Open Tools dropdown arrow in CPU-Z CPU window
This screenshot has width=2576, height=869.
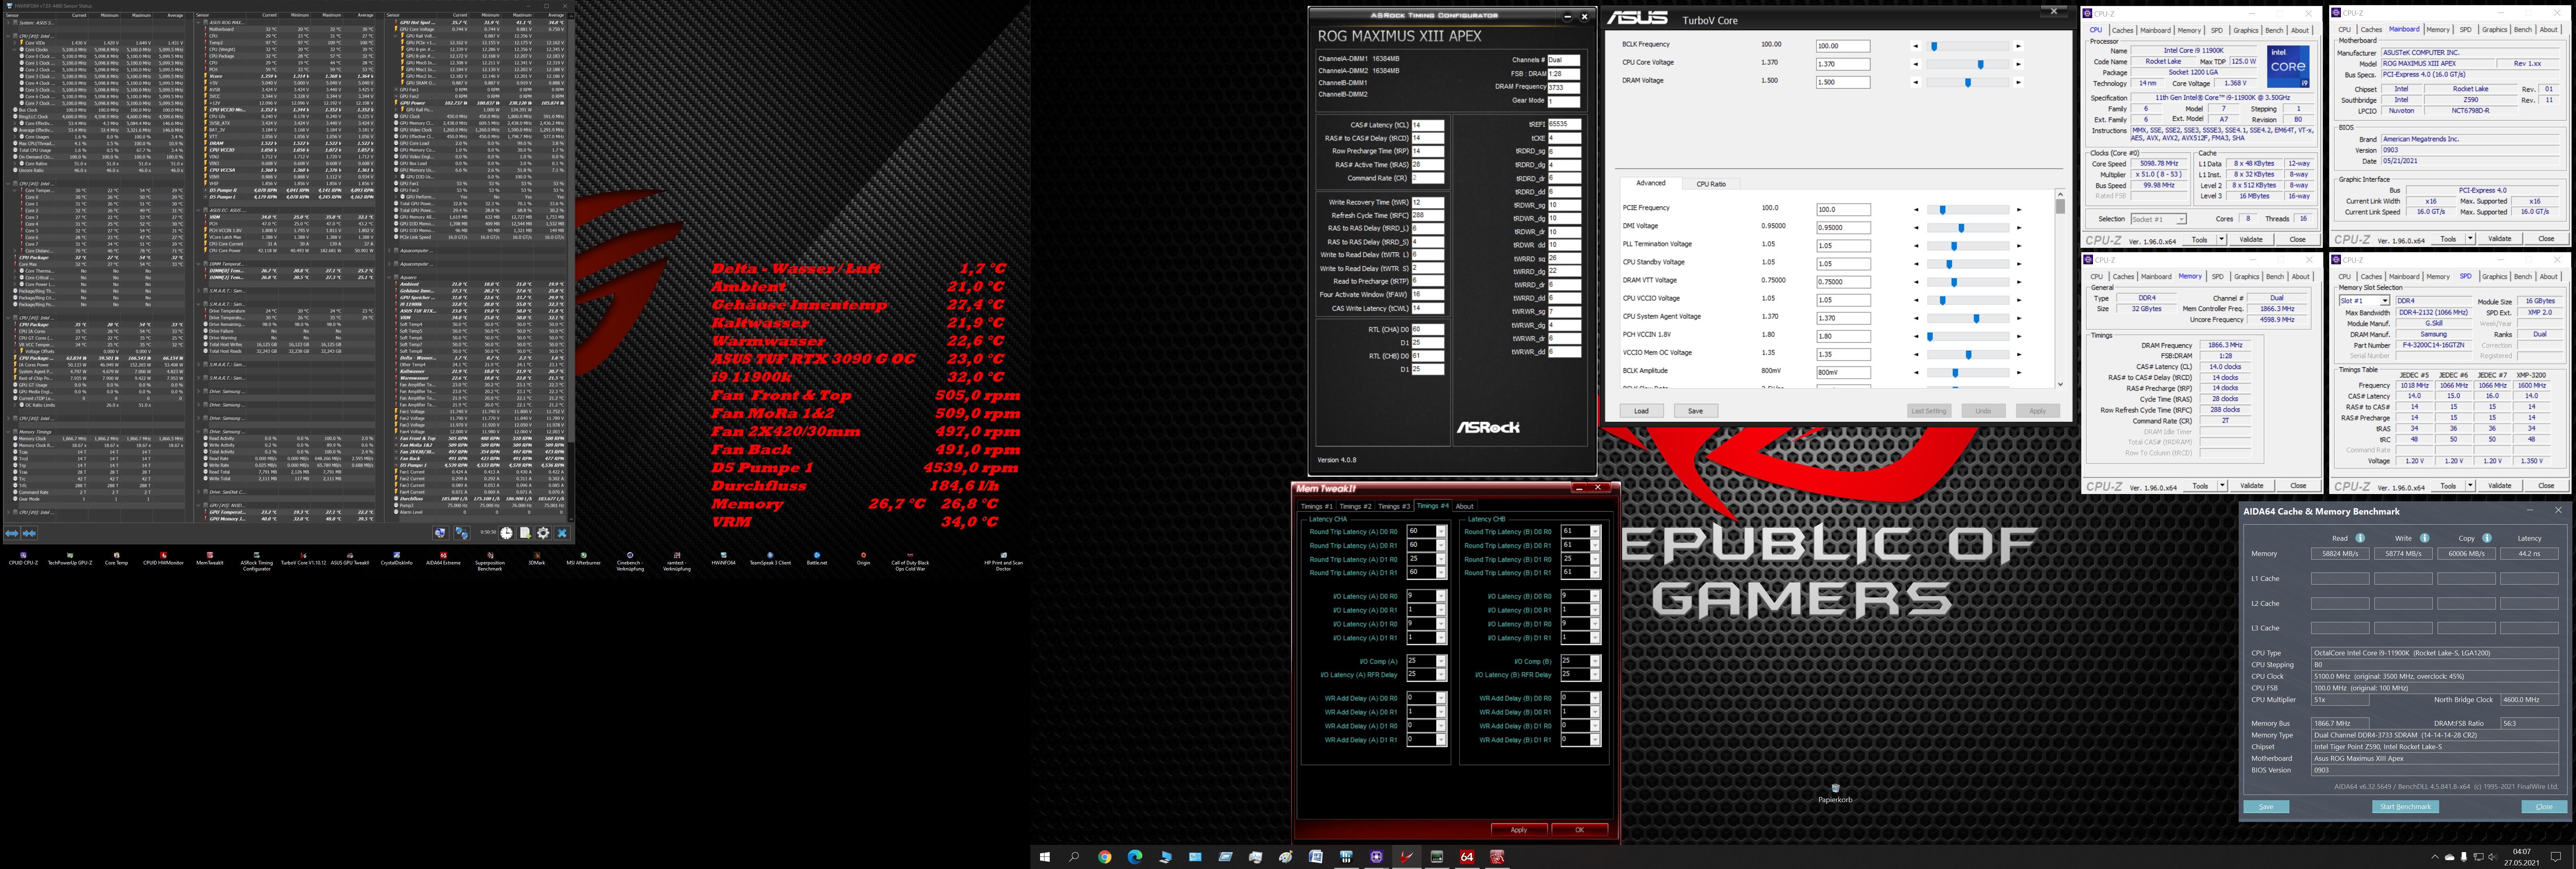pos(2222,239)
